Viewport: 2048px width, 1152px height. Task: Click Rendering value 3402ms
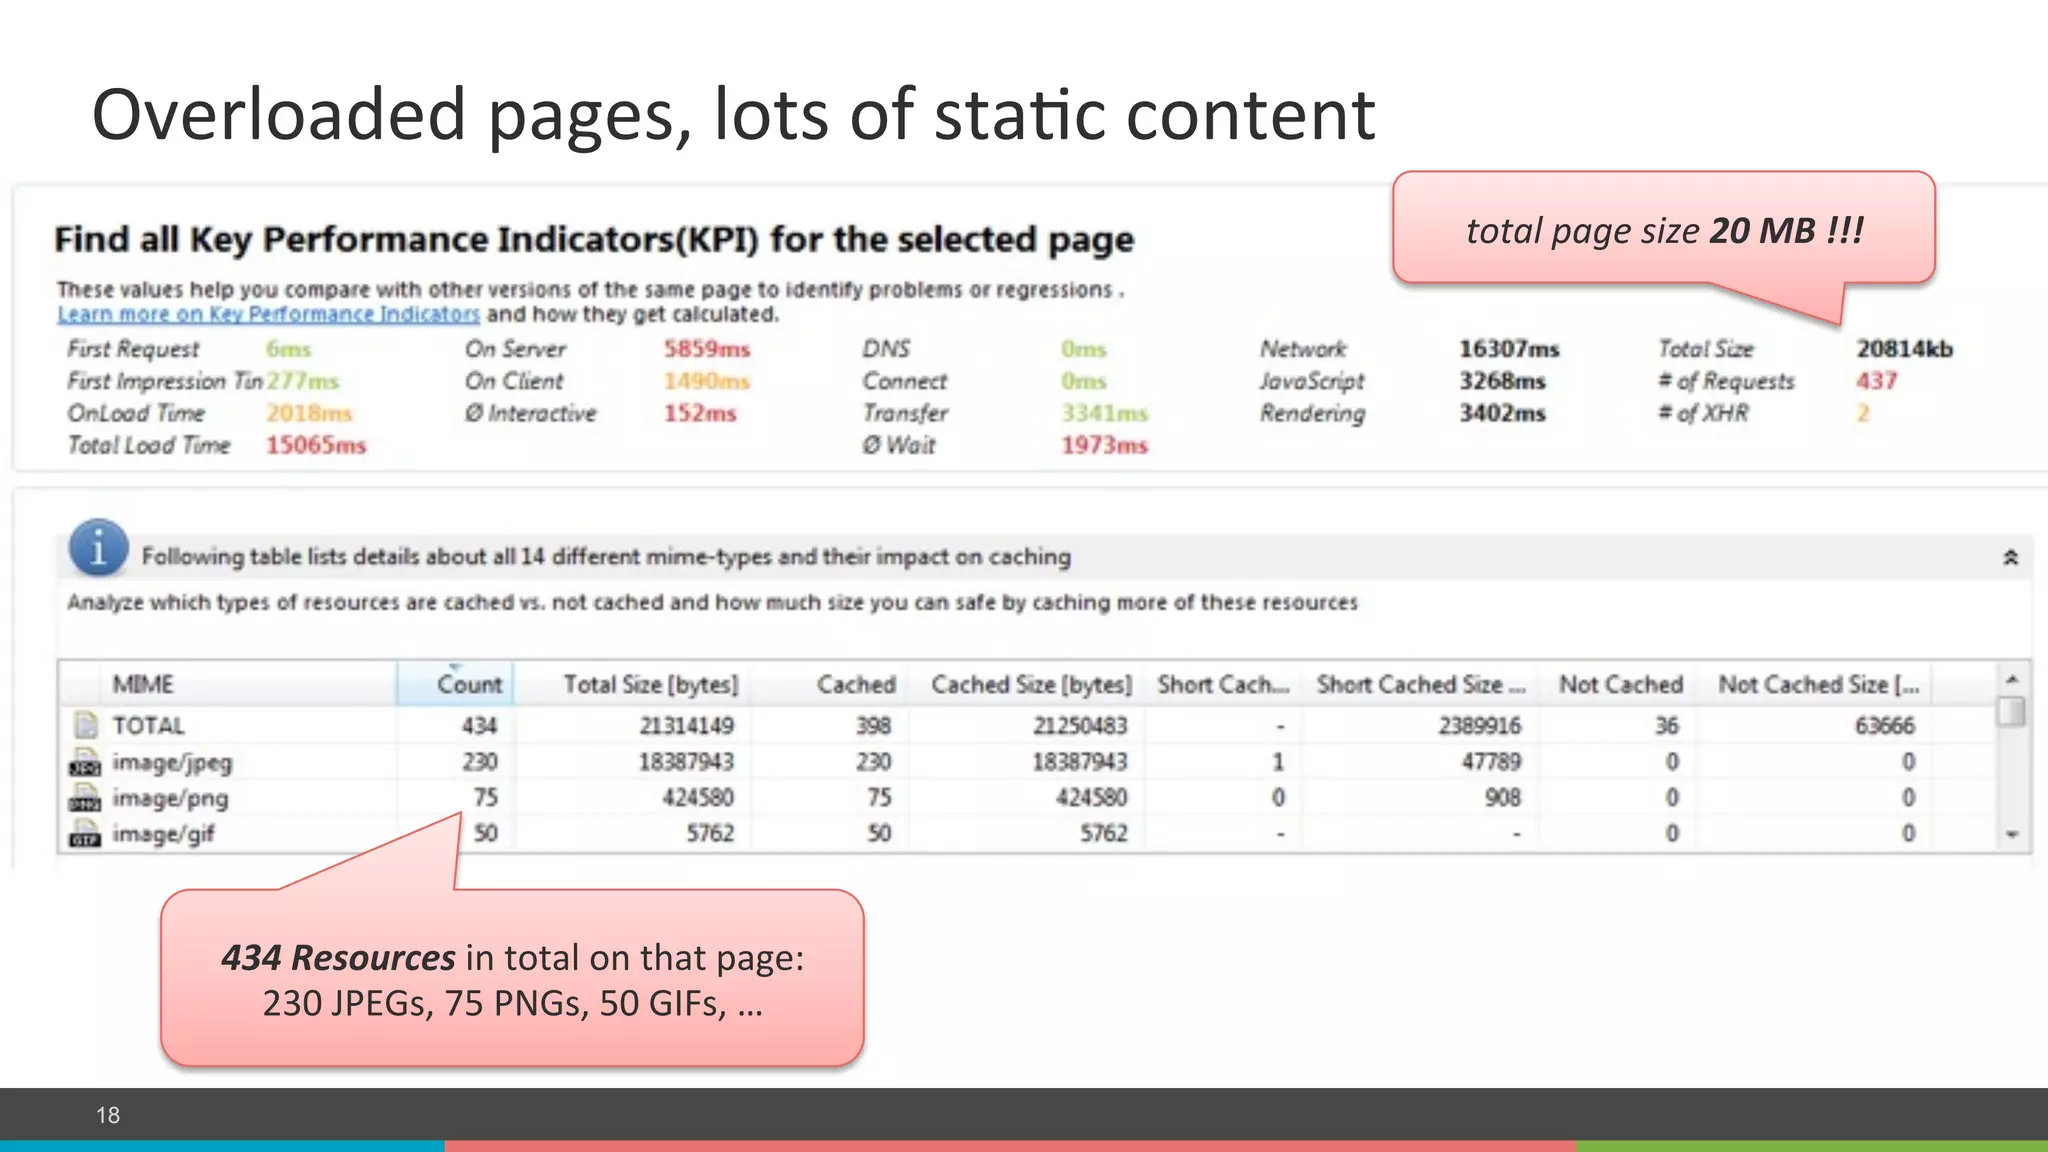(x=1502, y=413)
